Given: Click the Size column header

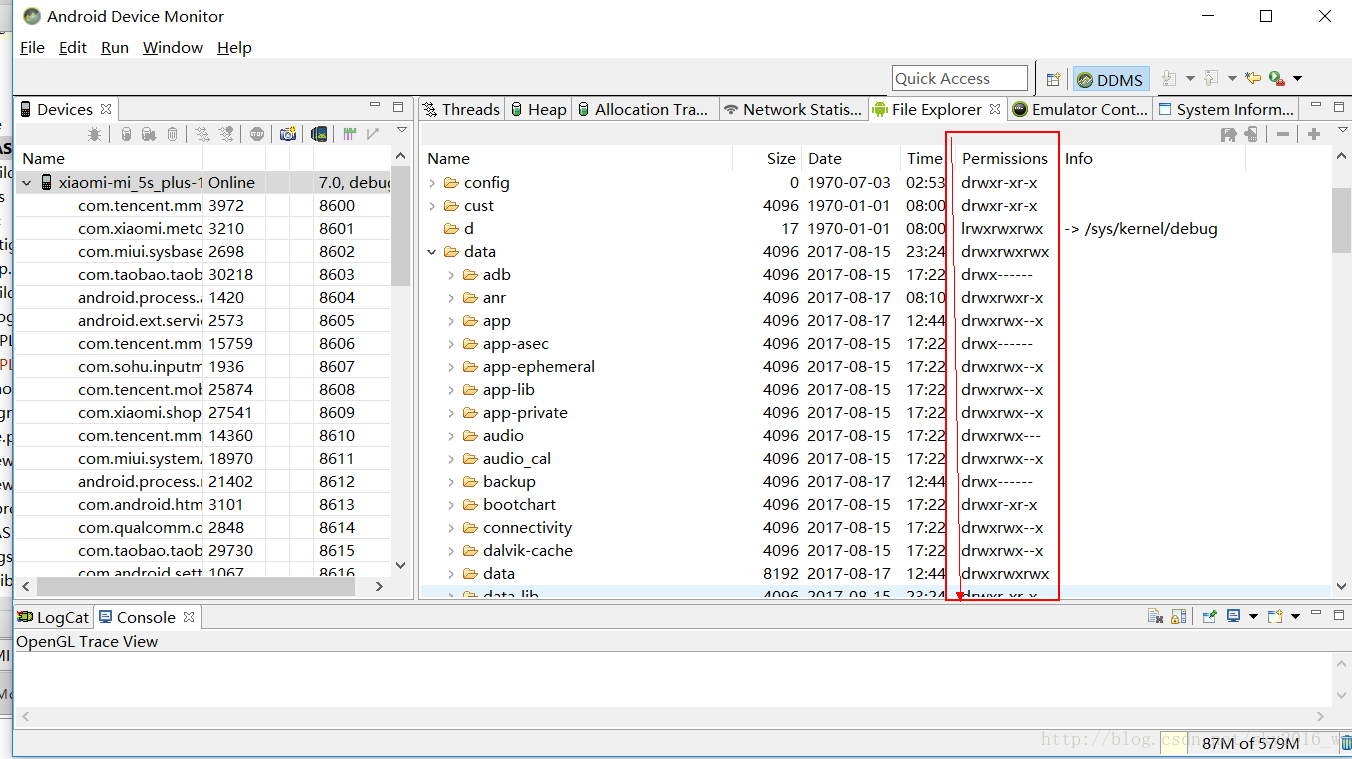Looking at the screenshot, I should pos(767,159).
